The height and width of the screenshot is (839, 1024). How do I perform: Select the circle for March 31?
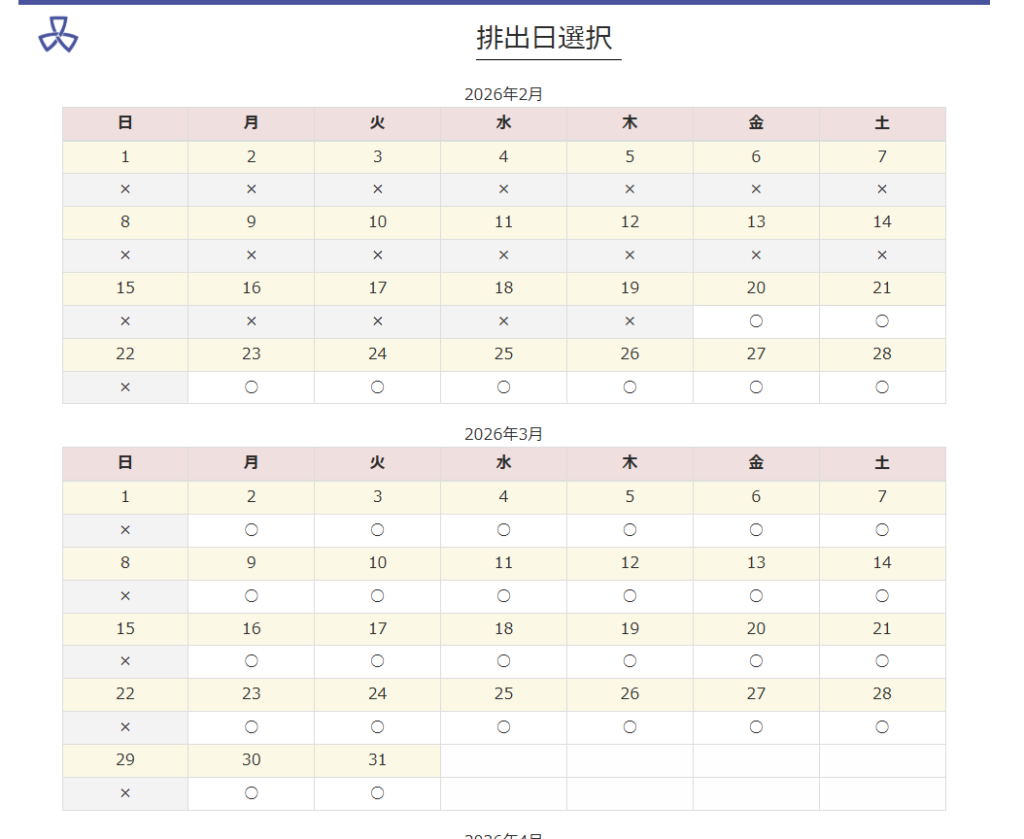pyautogui.click(x=377, y=793)
